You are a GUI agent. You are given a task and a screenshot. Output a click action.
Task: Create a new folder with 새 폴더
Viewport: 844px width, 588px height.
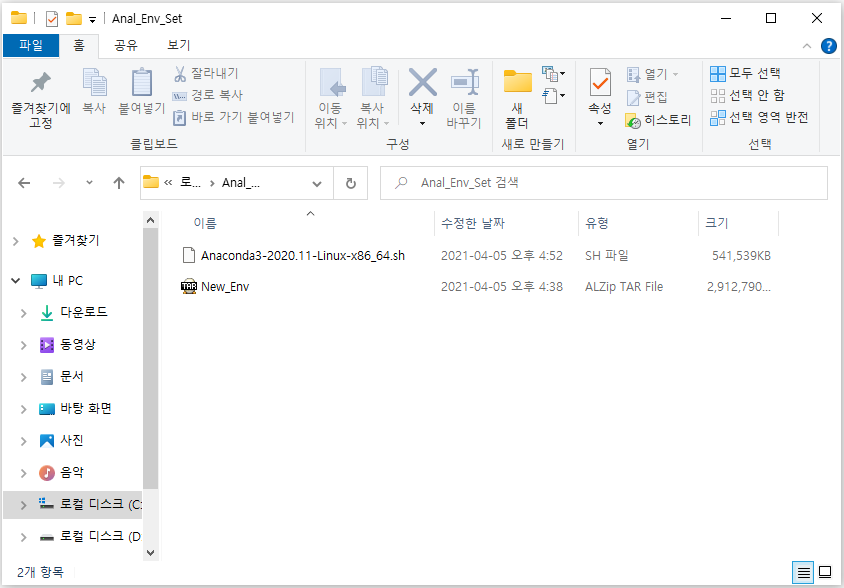click(x=517, y=100)
